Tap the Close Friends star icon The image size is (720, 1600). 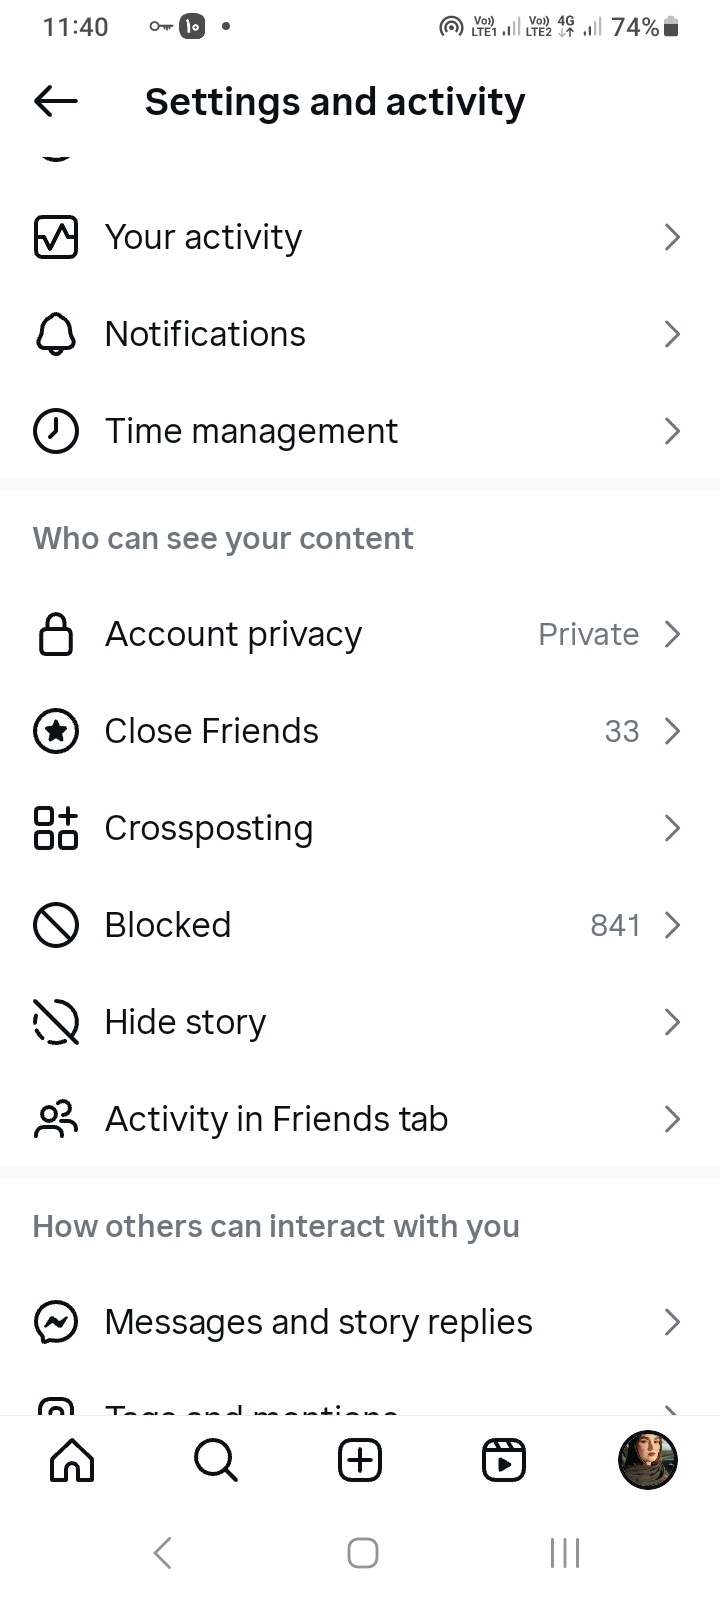tap(56, 731)
